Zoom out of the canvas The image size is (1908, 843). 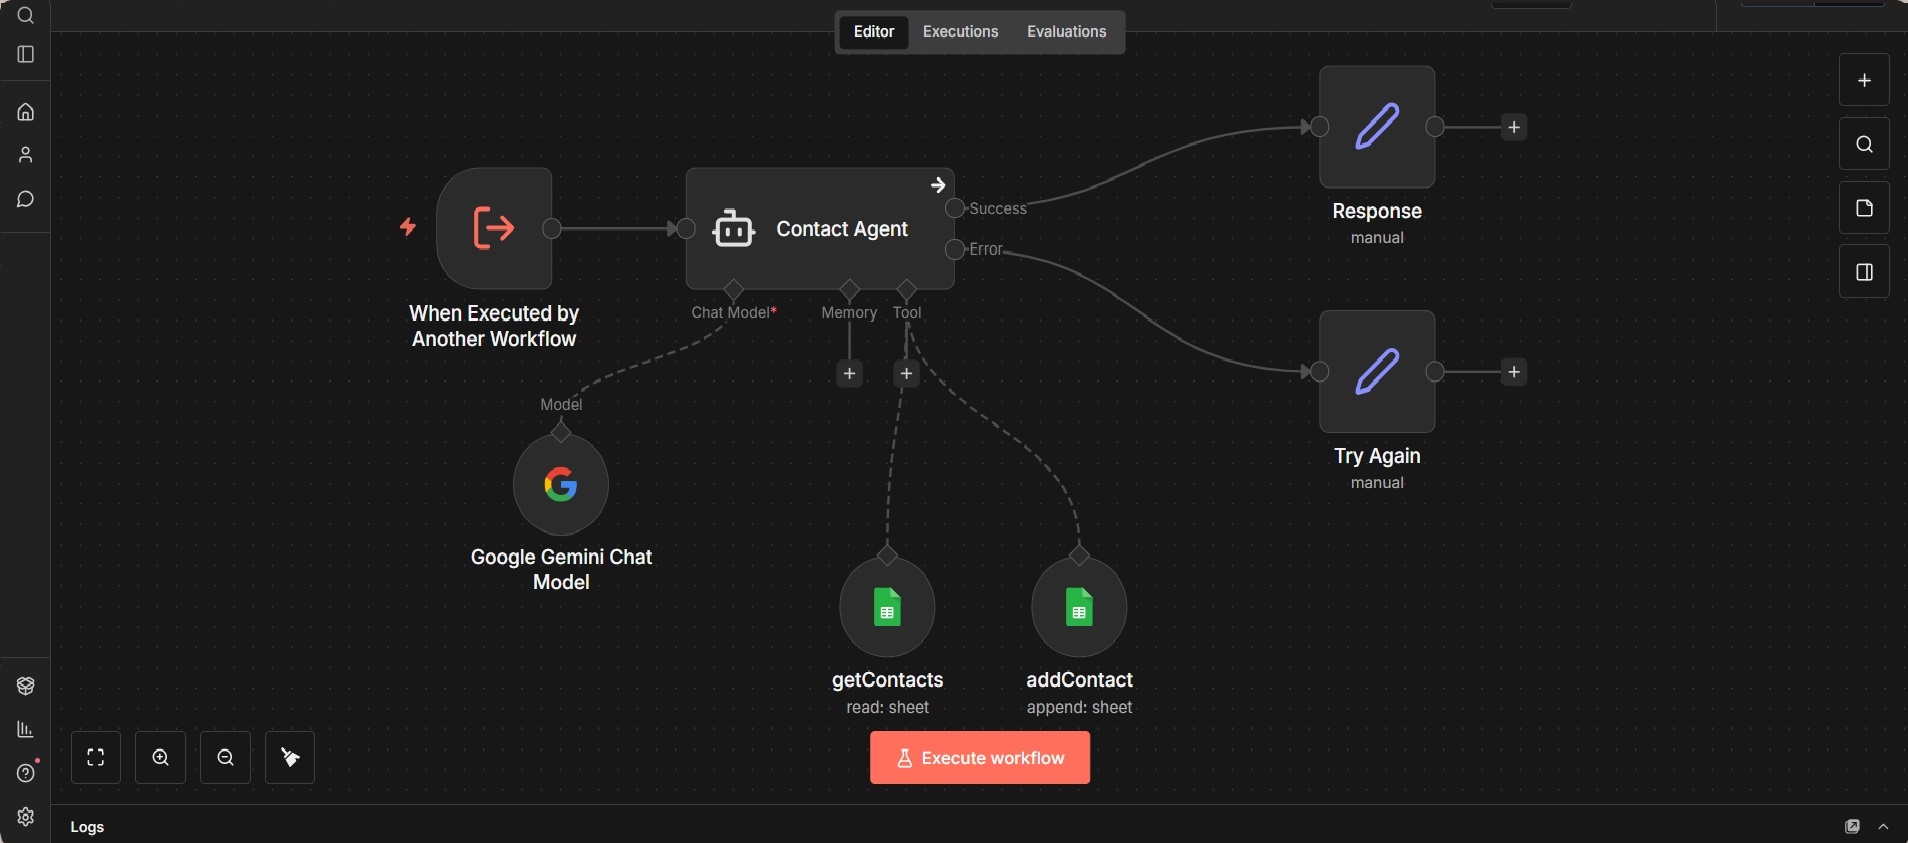(x=226, y=758)
